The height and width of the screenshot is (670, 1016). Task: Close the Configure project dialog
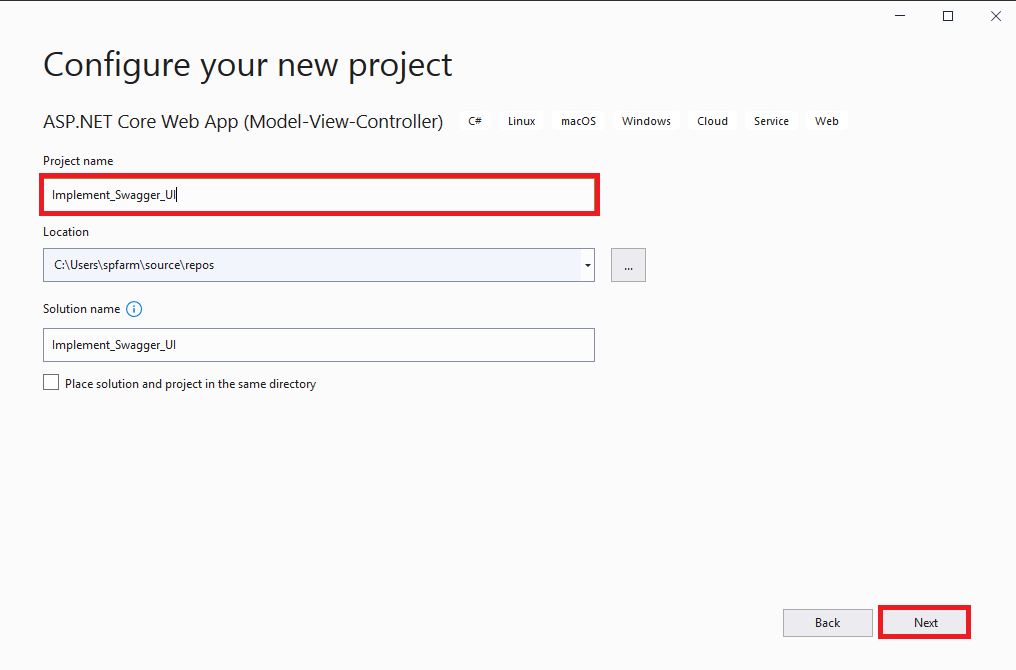click(996, 16)
